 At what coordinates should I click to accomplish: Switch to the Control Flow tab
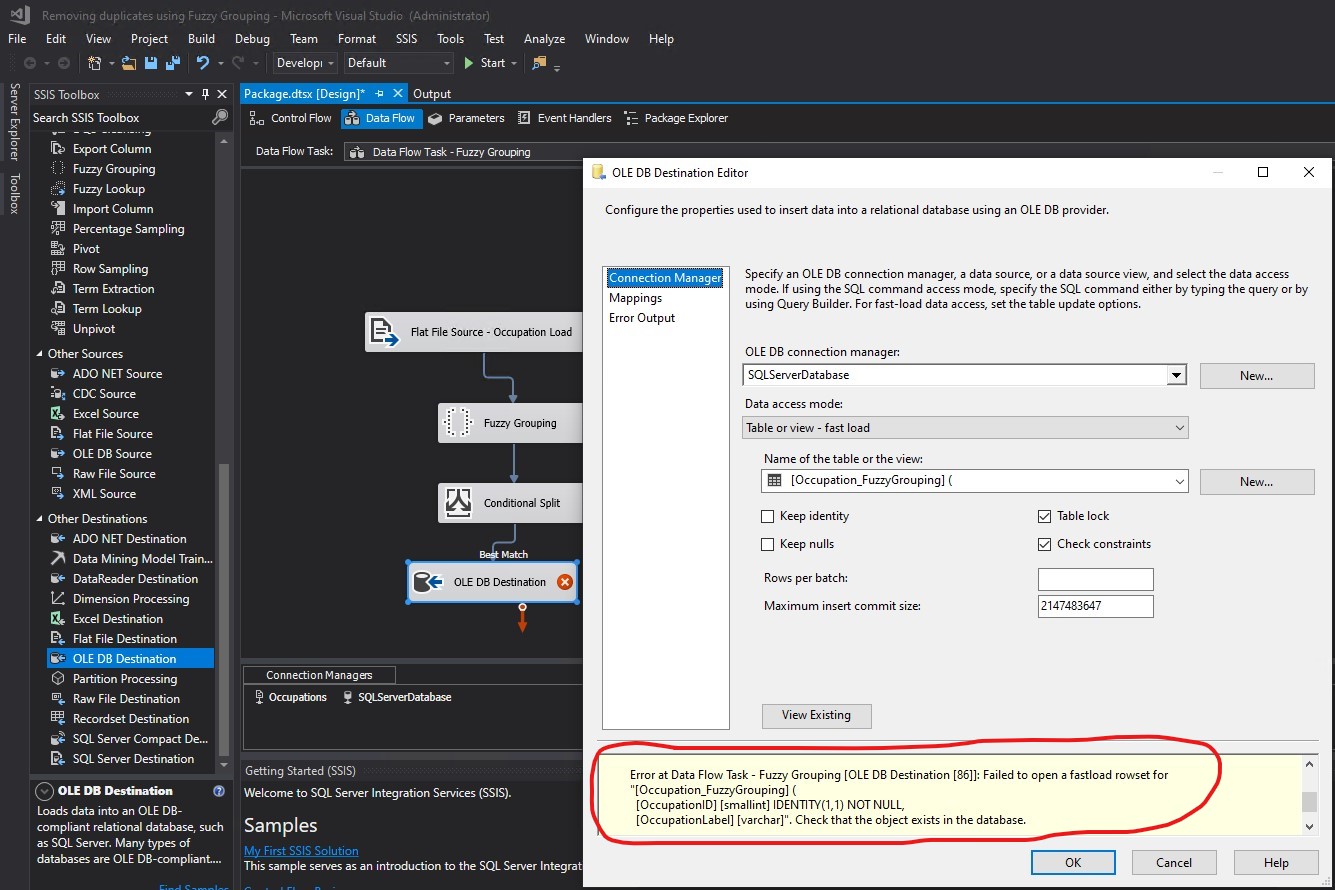click(x=291, y=118)
